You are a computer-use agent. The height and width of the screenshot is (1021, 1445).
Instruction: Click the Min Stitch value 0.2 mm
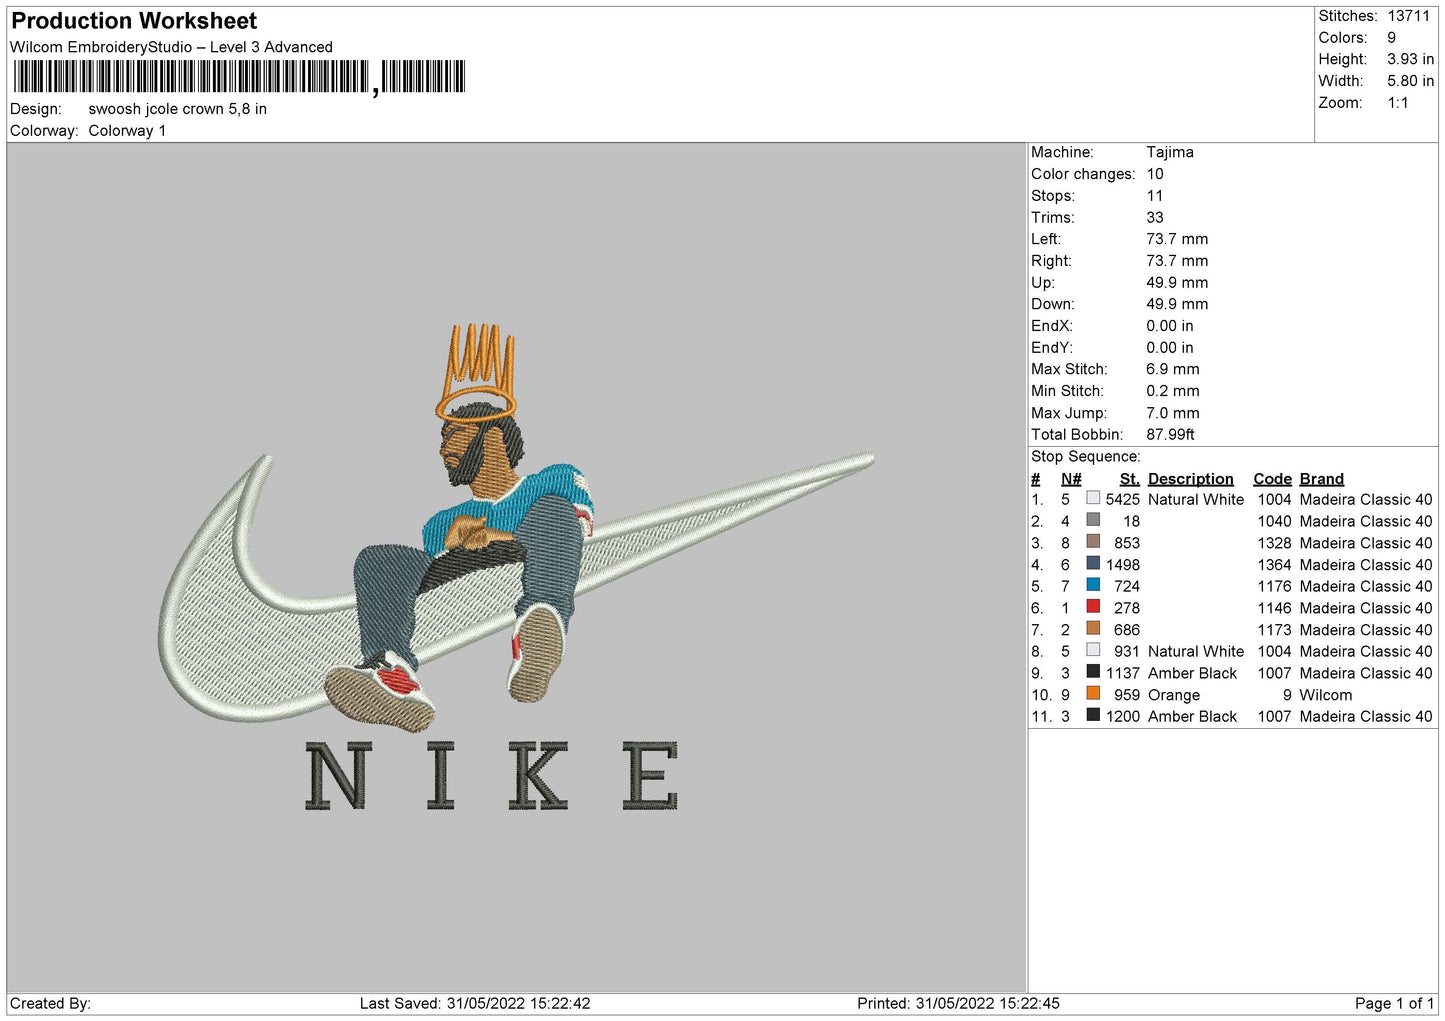coord(1173,391)
